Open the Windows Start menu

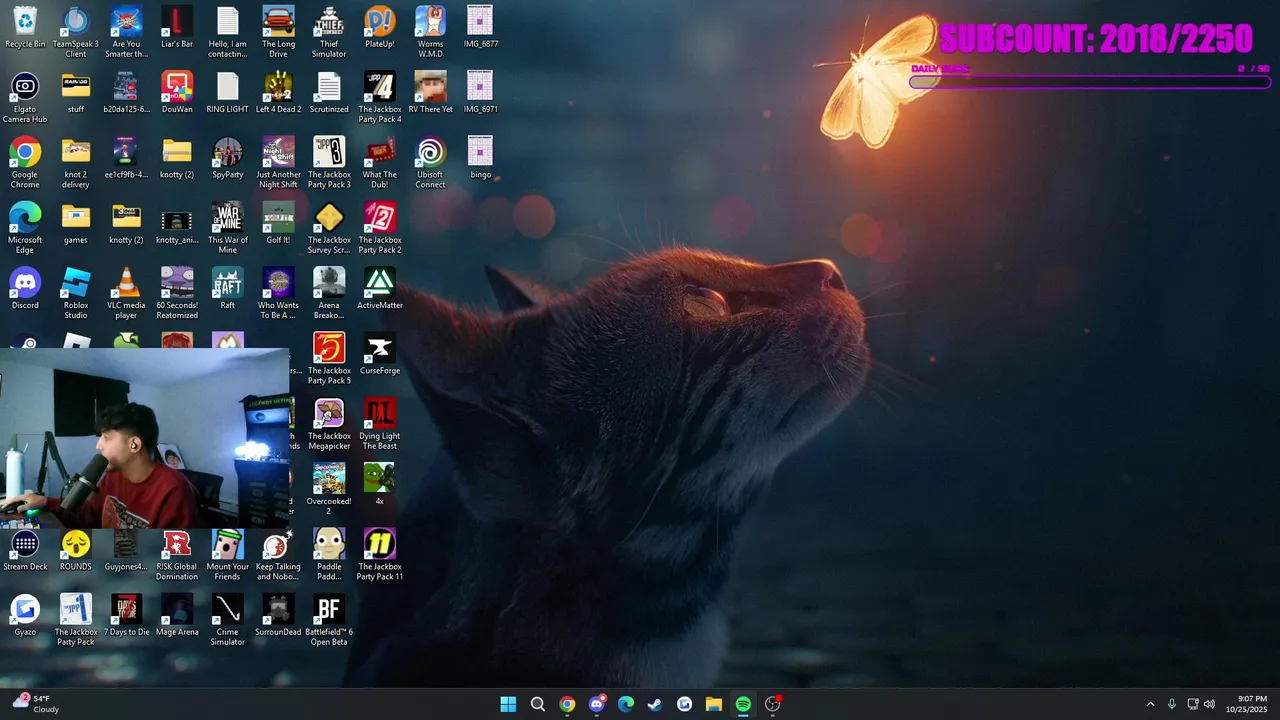coord(508,704)
